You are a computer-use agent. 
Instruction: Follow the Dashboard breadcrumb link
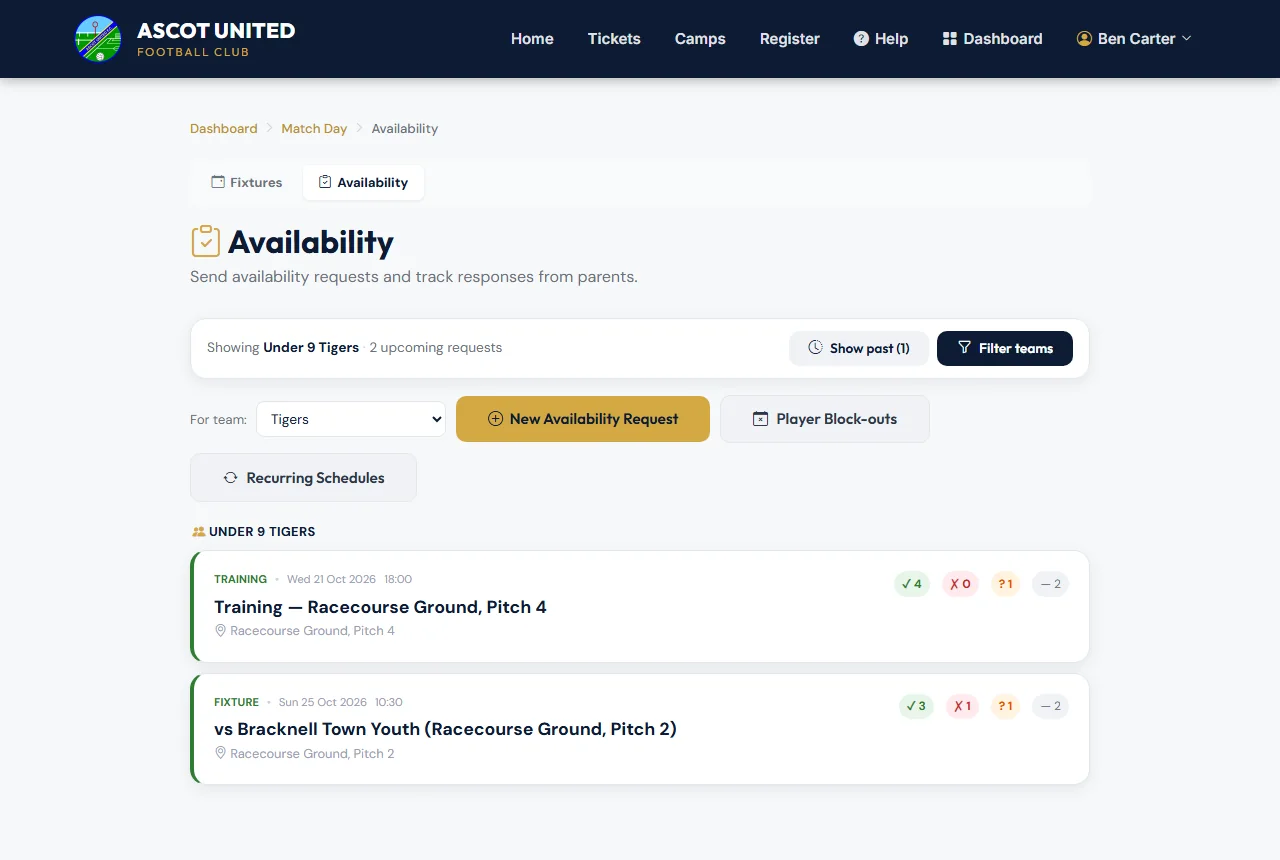[x=224, y=128]
